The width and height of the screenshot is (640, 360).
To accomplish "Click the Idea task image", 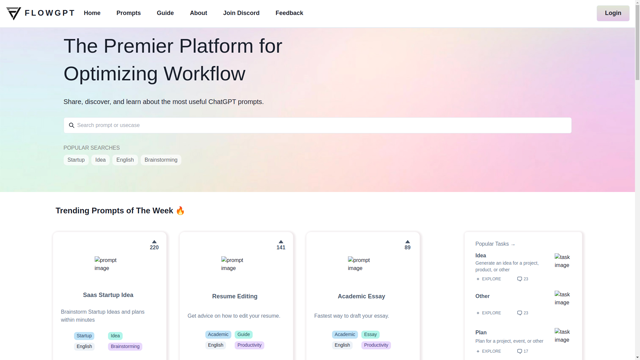I will 562,261.
